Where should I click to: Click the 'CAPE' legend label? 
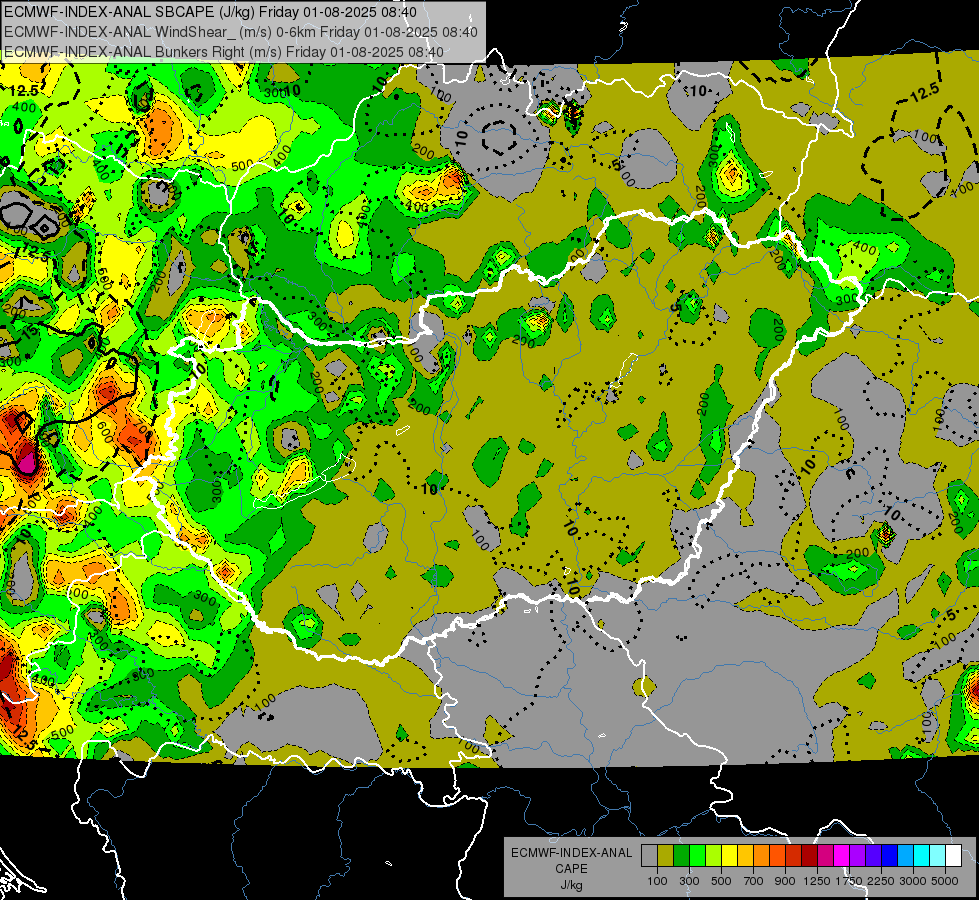[572, 869]
